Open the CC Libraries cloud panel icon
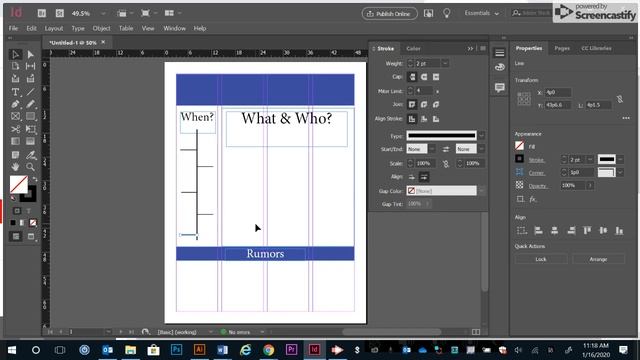This screenshot has height=360, width=640. [500, 67]
